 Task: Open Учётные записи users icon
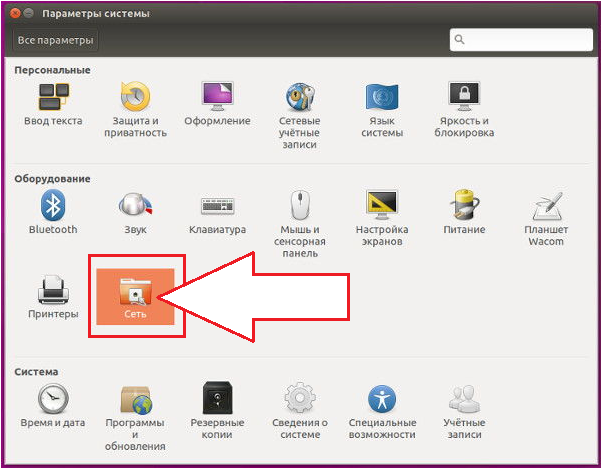465,399
